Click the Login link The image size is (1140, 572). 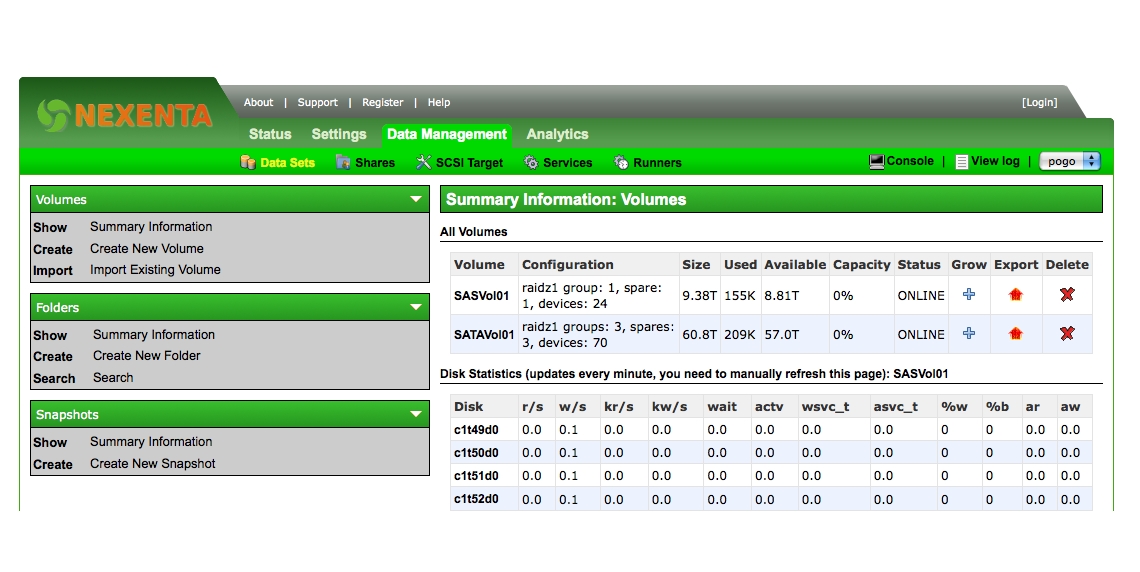point(1039,102)
